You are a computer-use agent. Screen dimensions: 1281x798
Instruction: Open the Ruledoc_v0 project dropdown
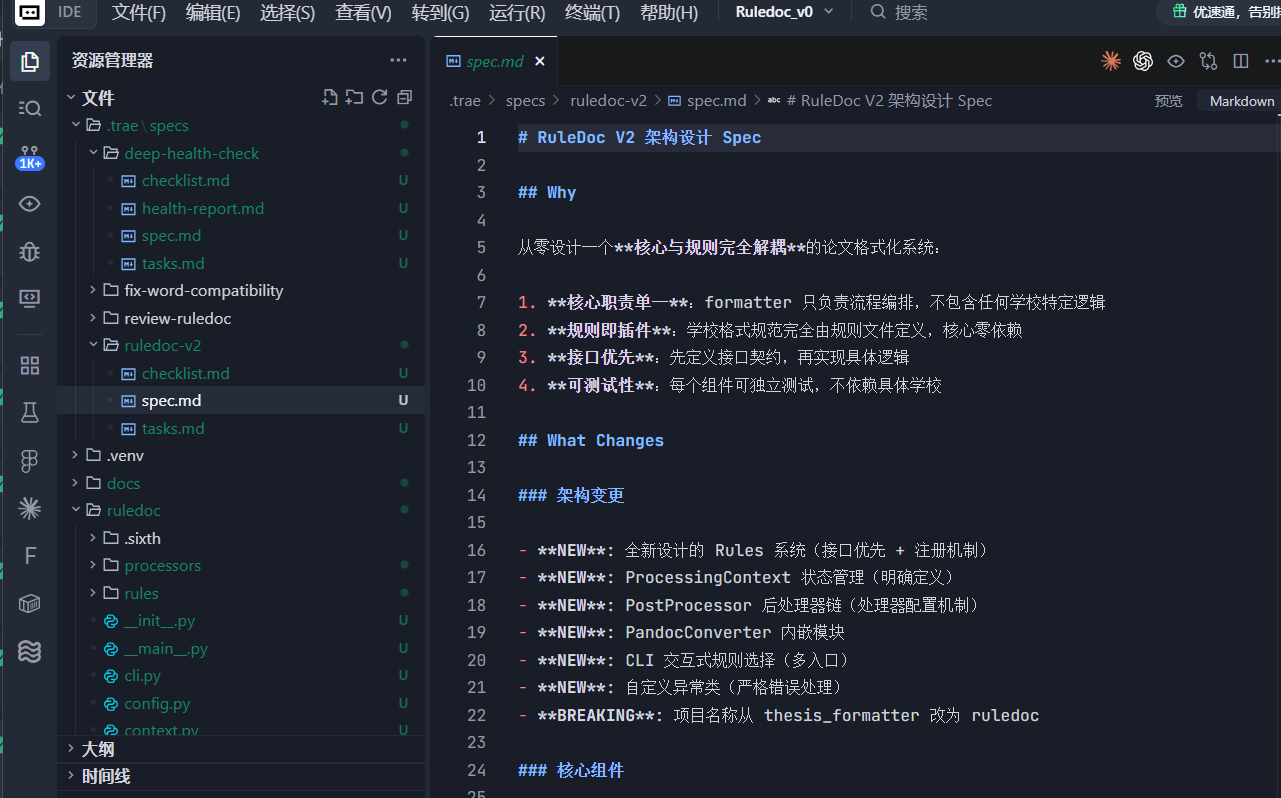tap(784, 12)
